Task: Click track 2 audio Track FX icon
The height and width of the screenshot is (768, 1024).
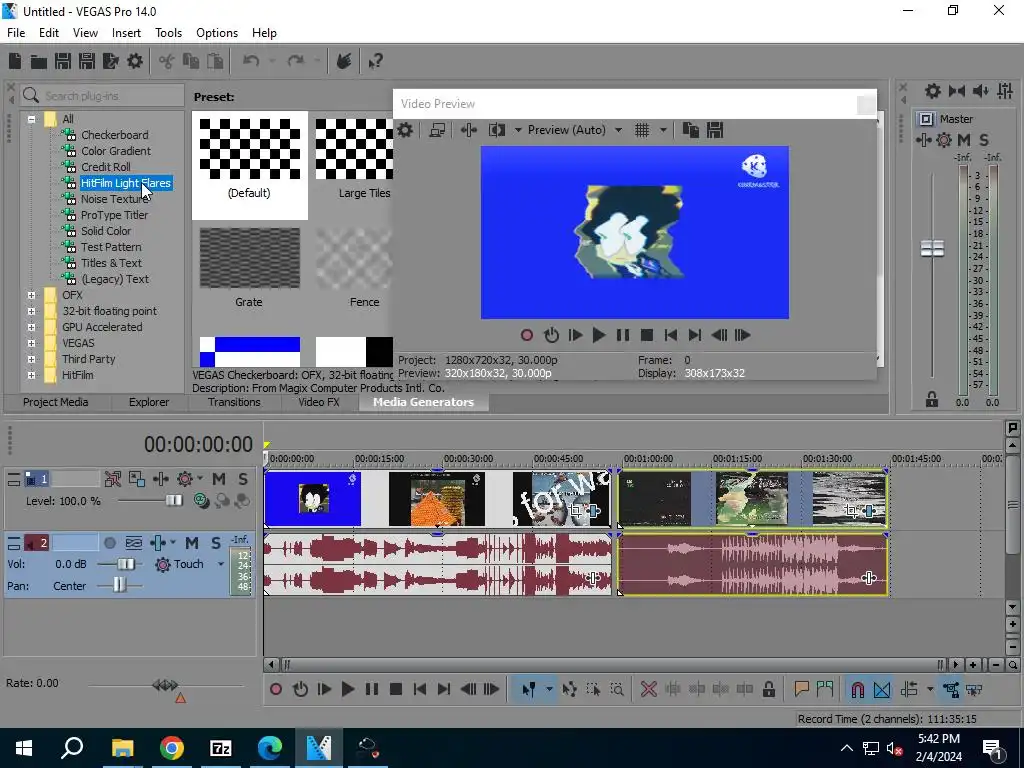Action: coord(157,543)
